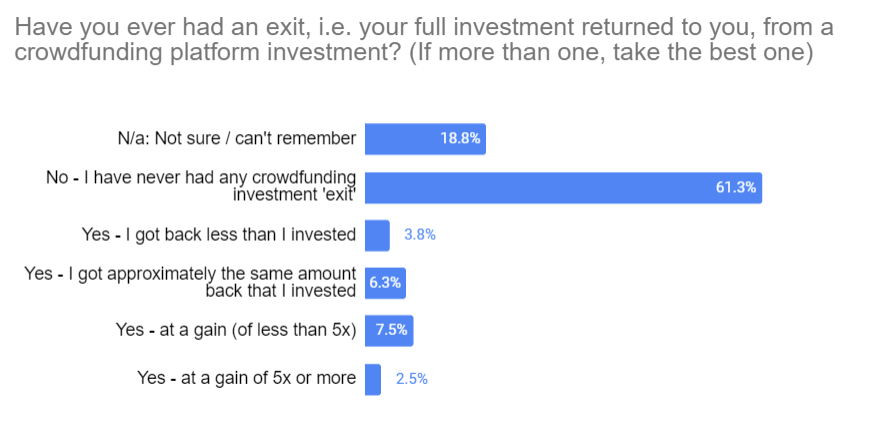Screen dimensions: 881x424
Task: Click the 6.3% value label
Action: coord(385,283)
